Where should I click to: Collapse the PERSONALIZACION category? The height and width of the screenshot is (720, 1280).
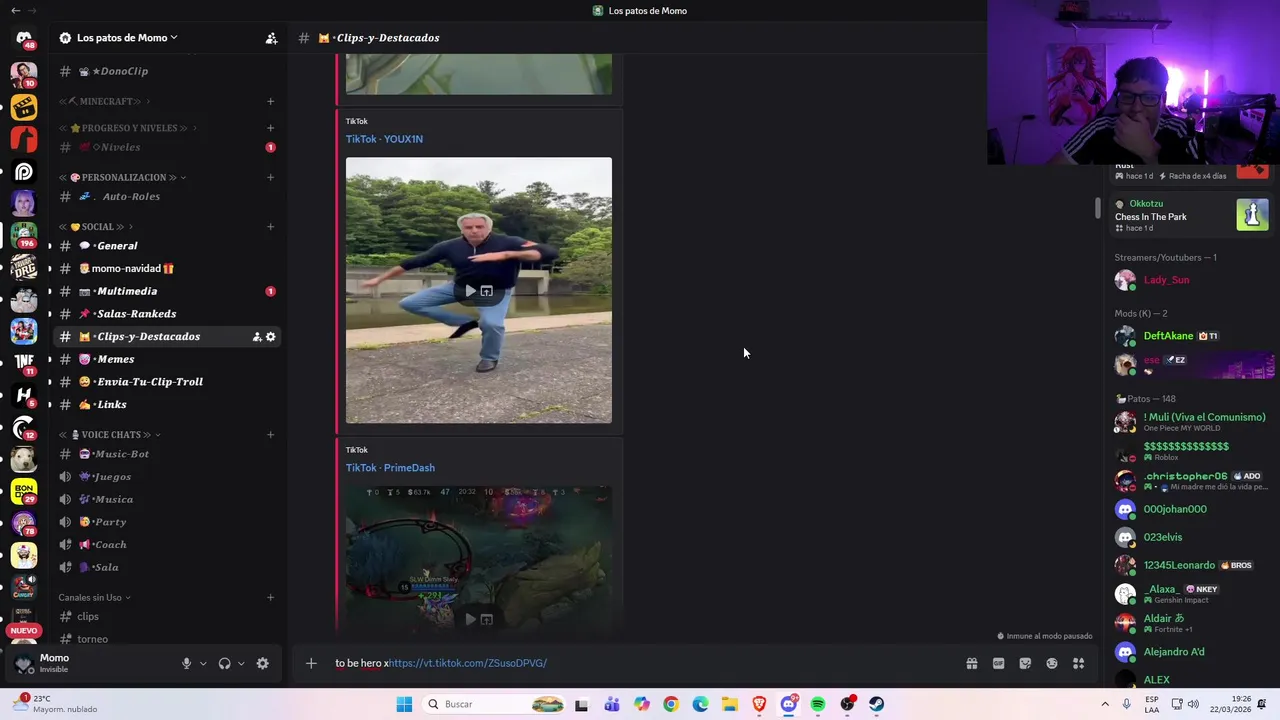pyautogui.click(x=122, y=177)
